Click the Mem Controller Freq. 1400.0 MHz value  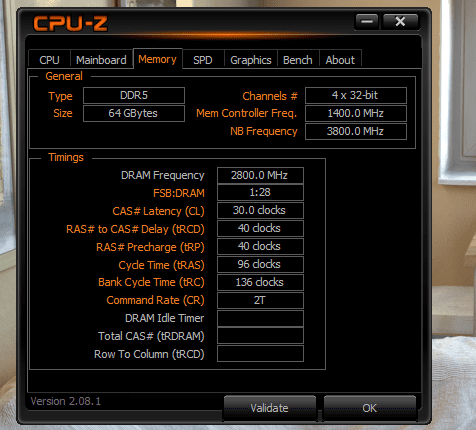(x=356, y=113)
